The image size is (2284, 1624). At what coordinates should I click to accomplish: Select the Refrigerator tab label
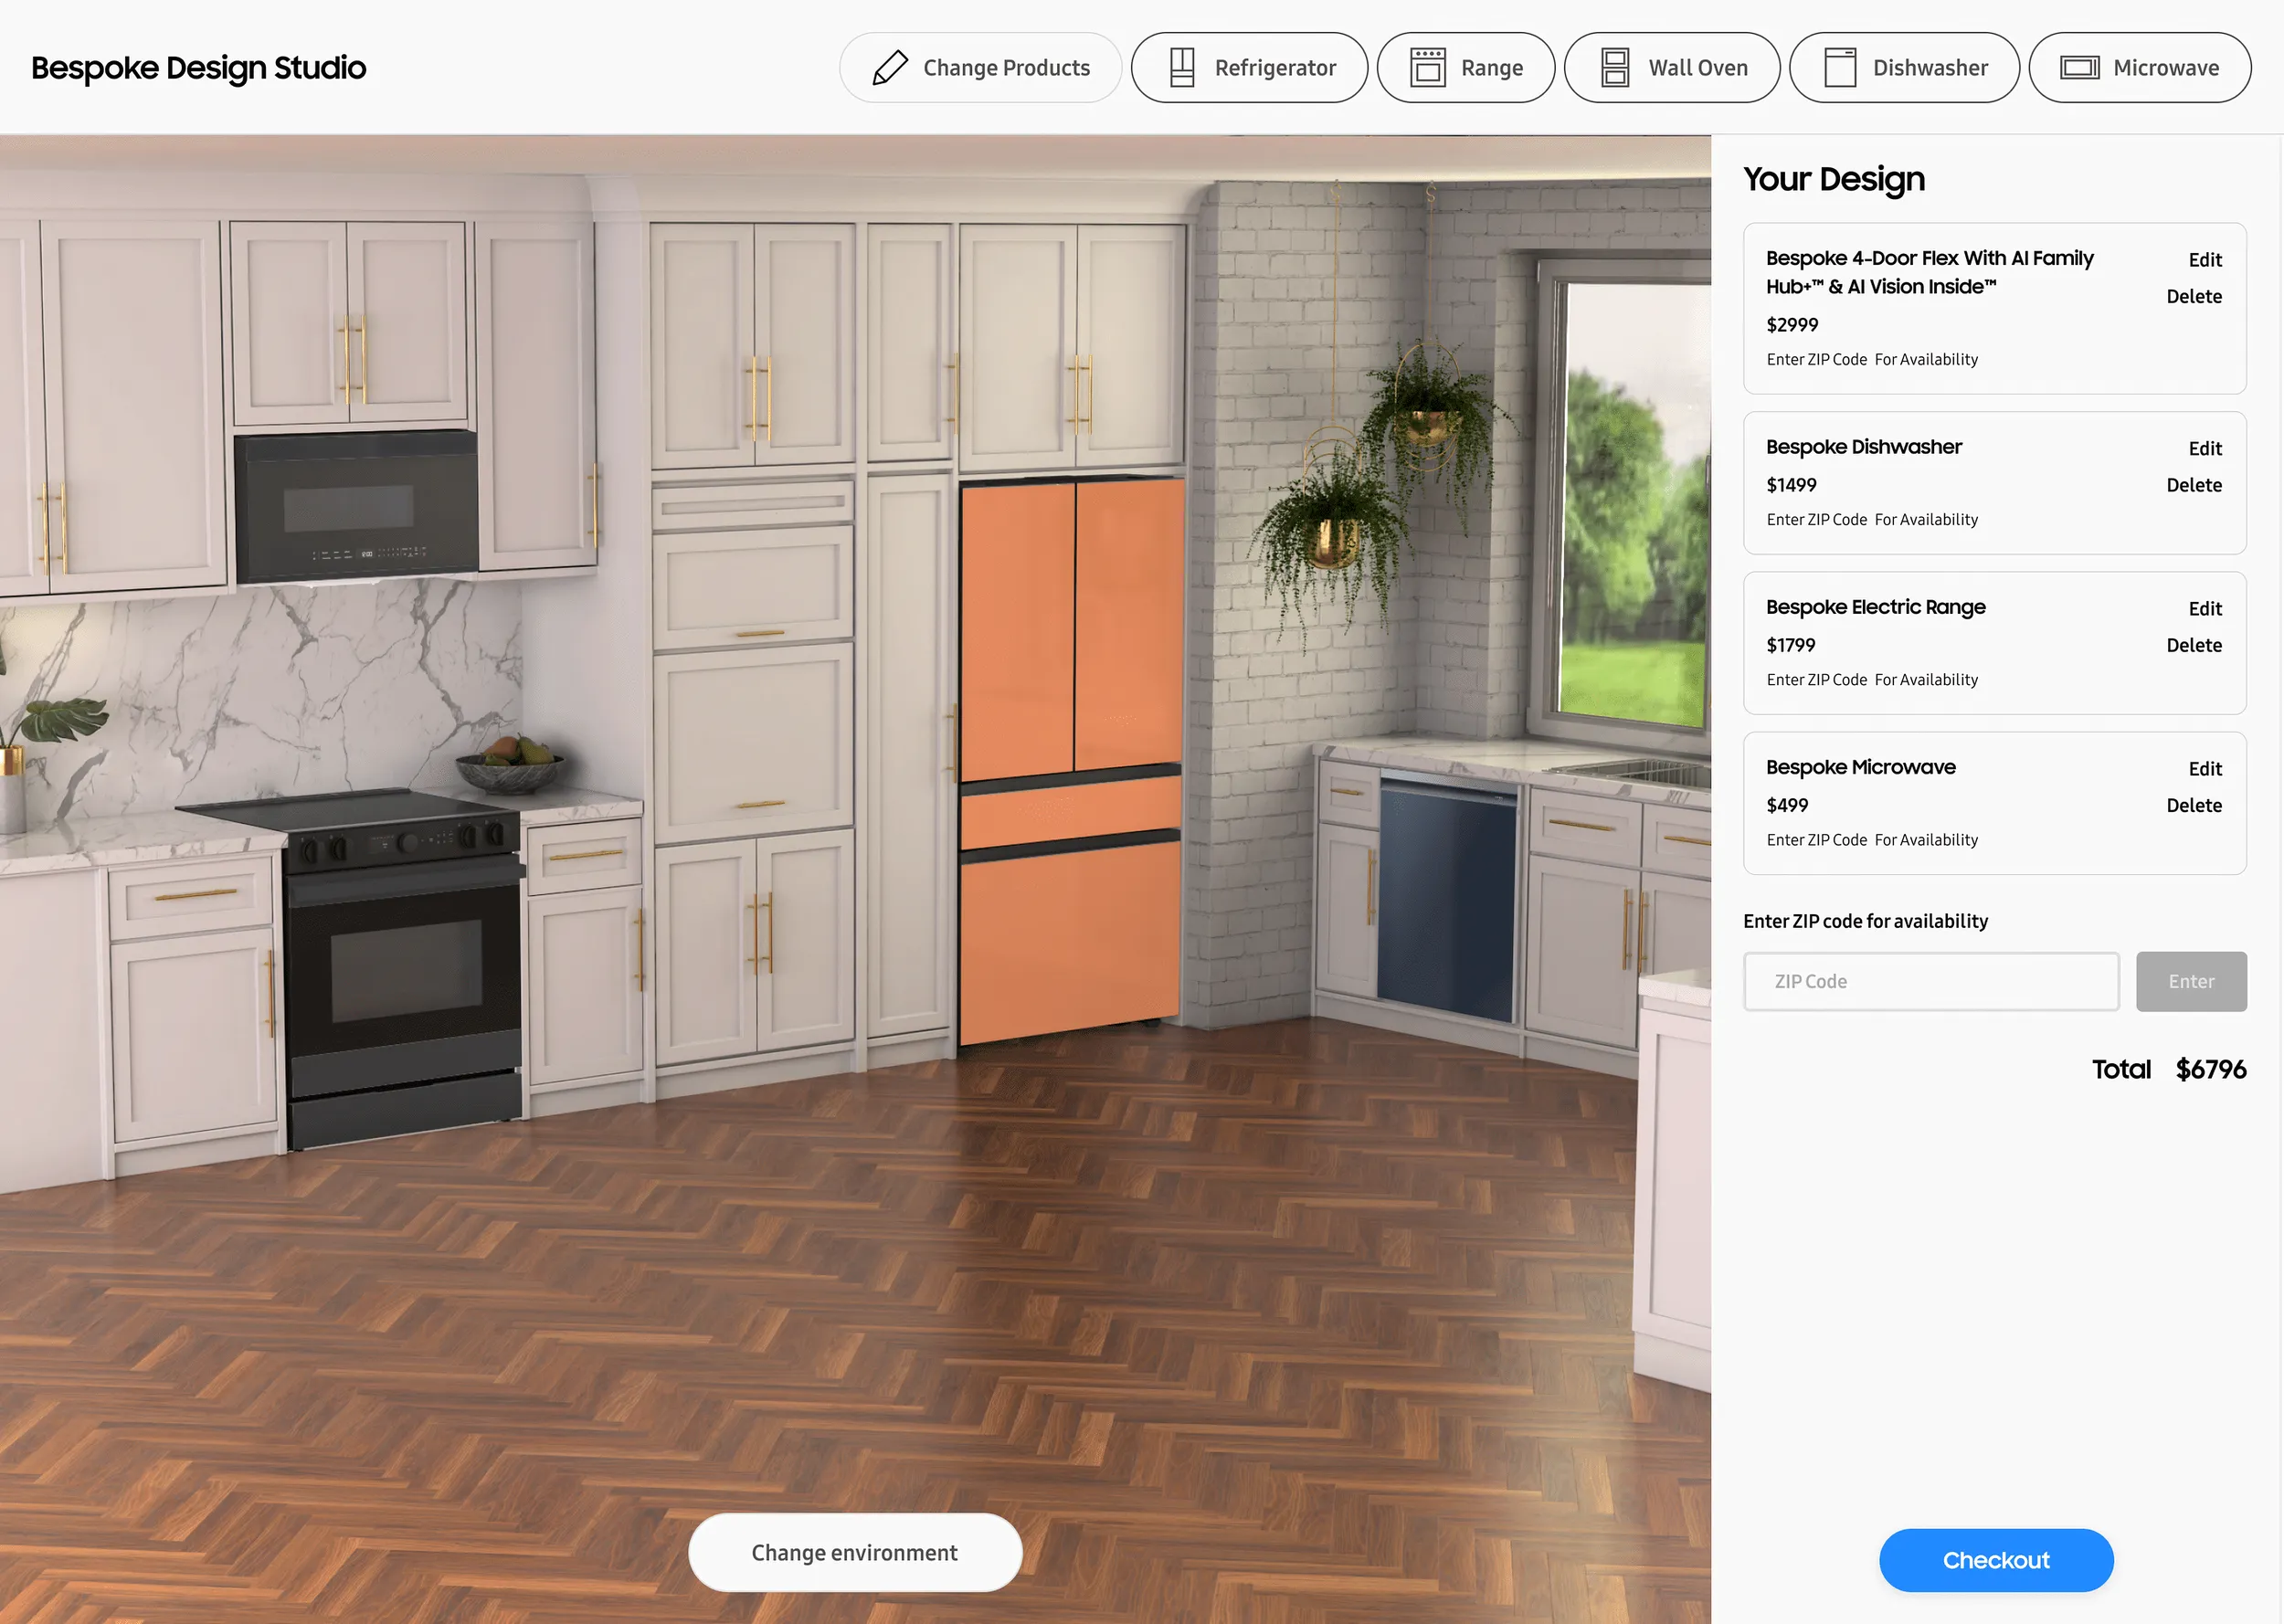tap(1275, 68)
